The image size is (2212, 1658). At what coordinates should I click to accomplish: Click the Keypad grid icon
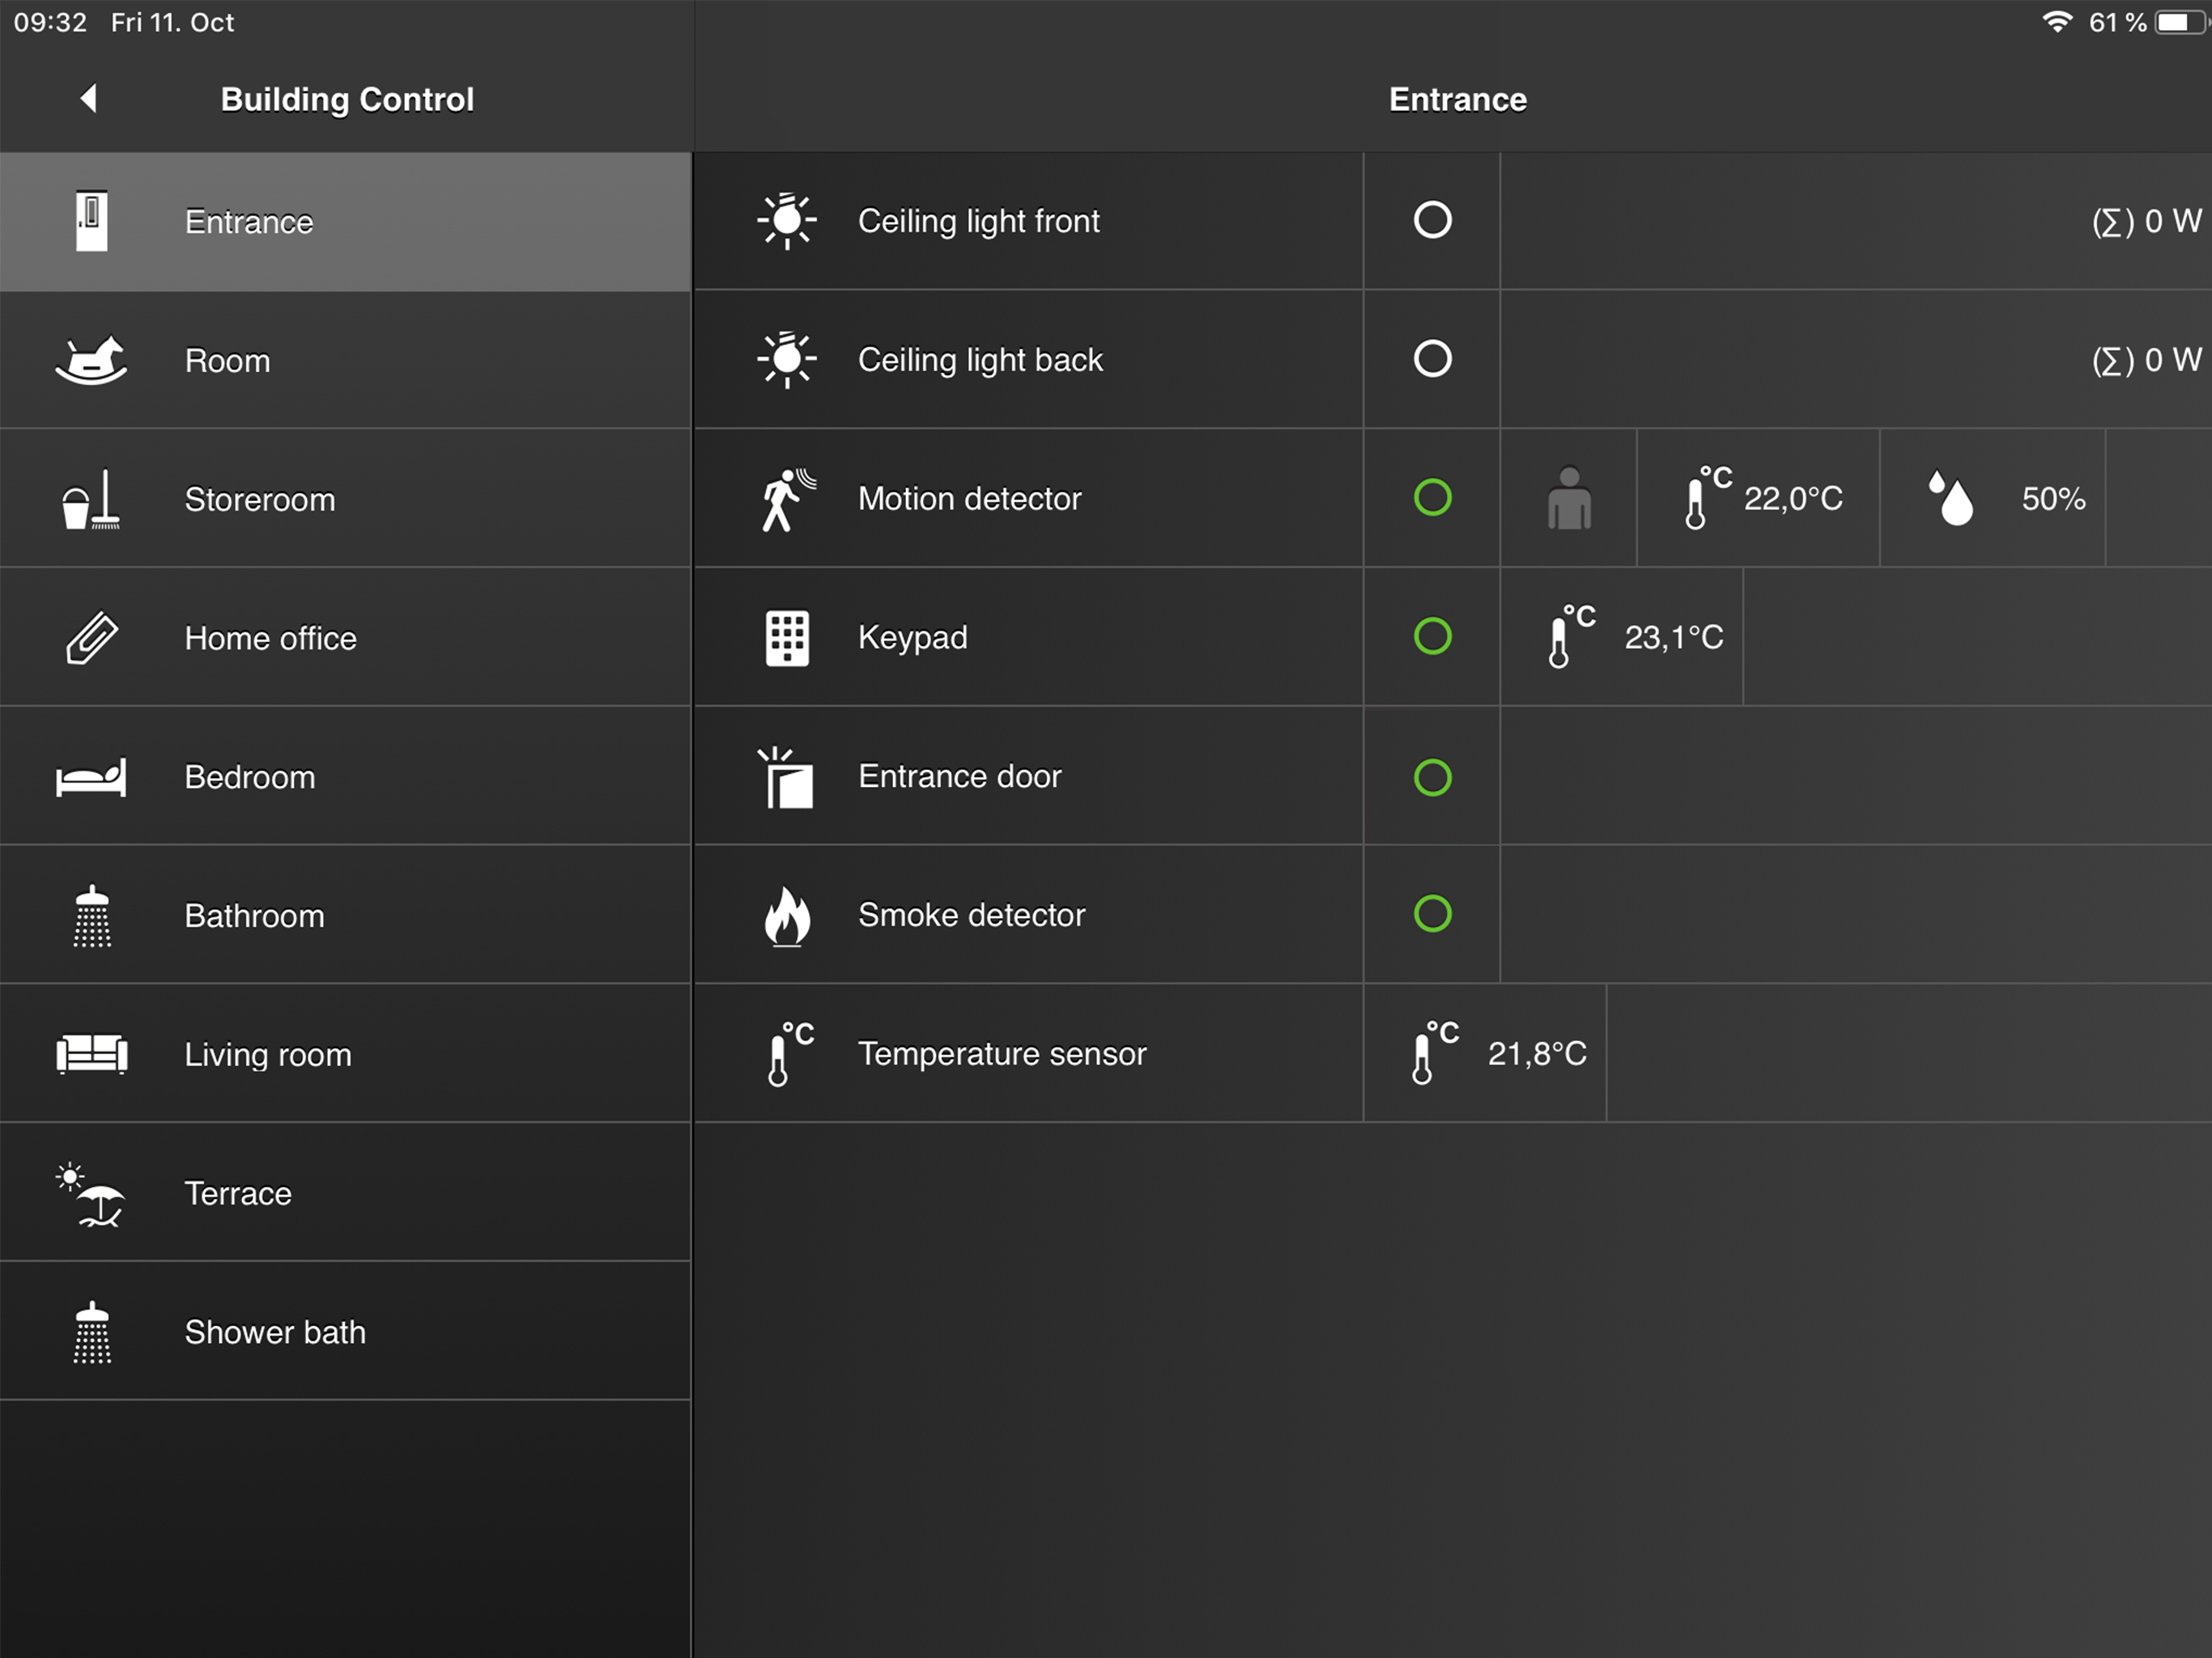coord(787,637)
